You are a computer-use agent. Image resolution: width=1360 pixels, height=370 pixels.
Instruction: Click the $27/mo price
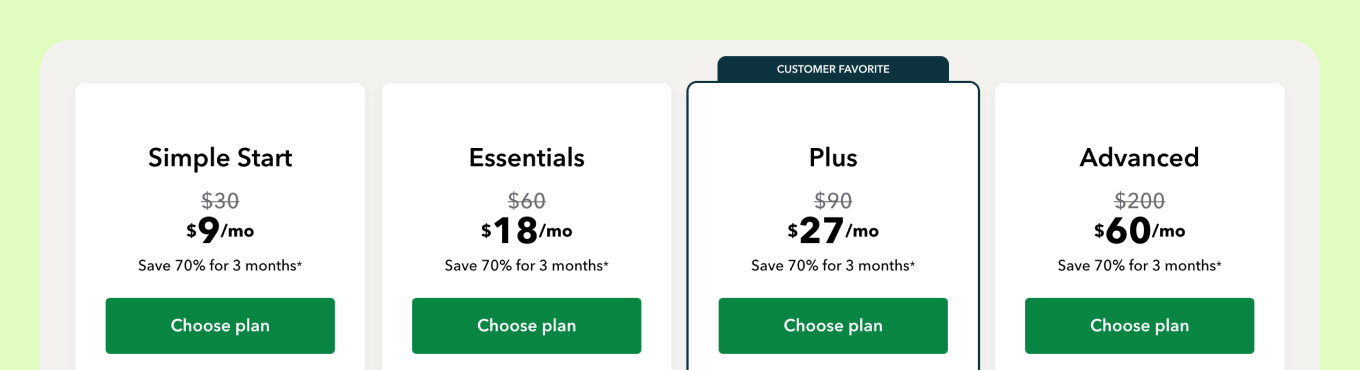[x=833, y=231]
